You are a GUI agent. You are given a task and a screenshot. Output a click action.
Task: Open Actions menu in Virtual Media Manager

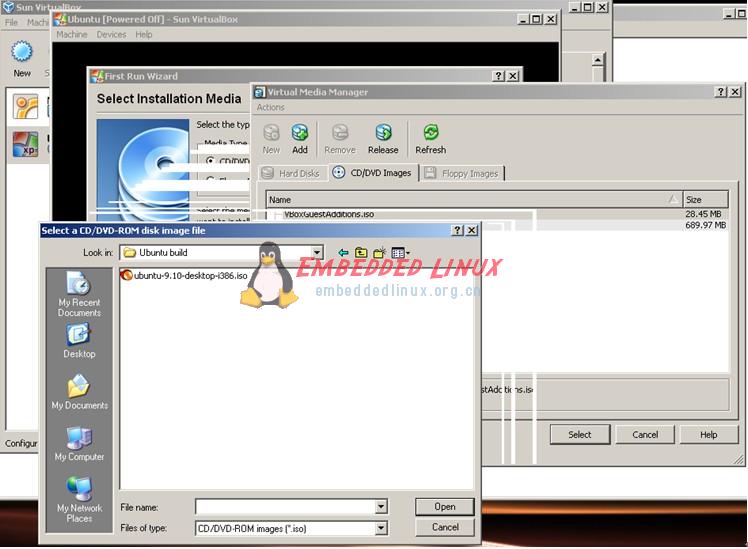[270, 107]
